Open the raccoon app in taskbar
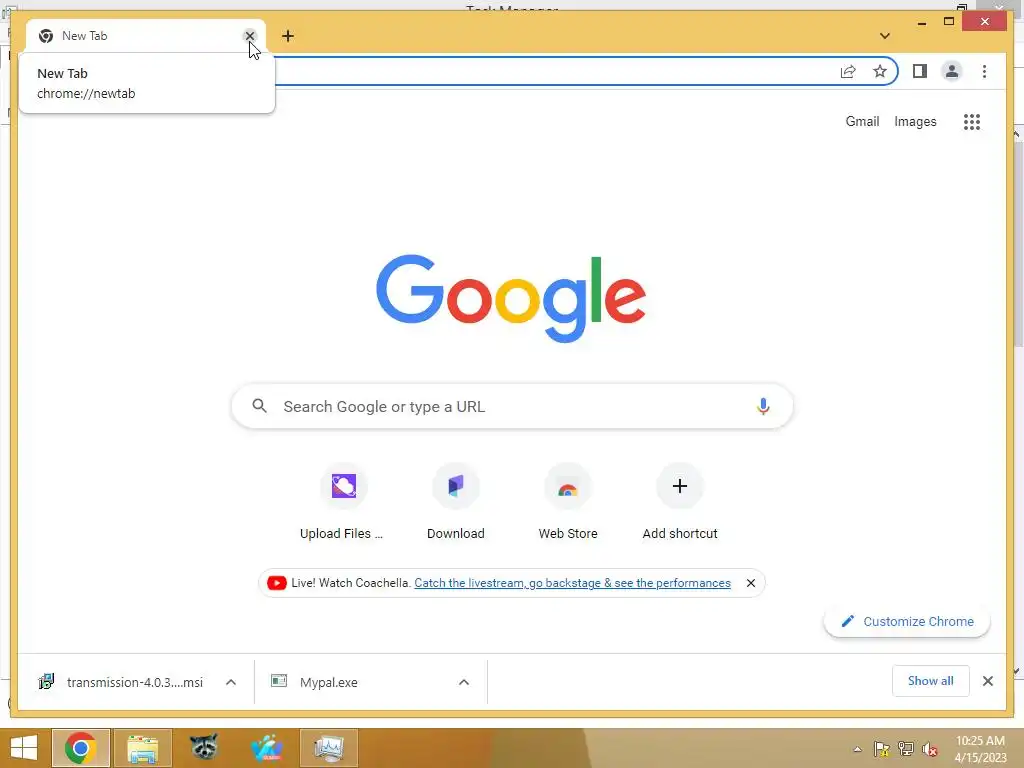Screen dimensions: 1024x768 click(x=204, y=748)
